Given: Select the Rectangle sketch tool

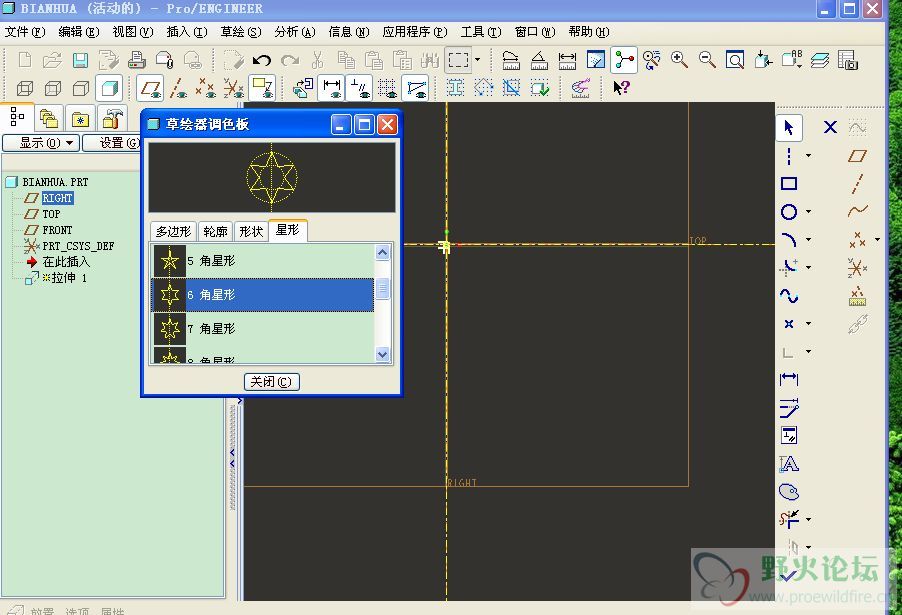Looking at the screenshot, I should (789, 184).
